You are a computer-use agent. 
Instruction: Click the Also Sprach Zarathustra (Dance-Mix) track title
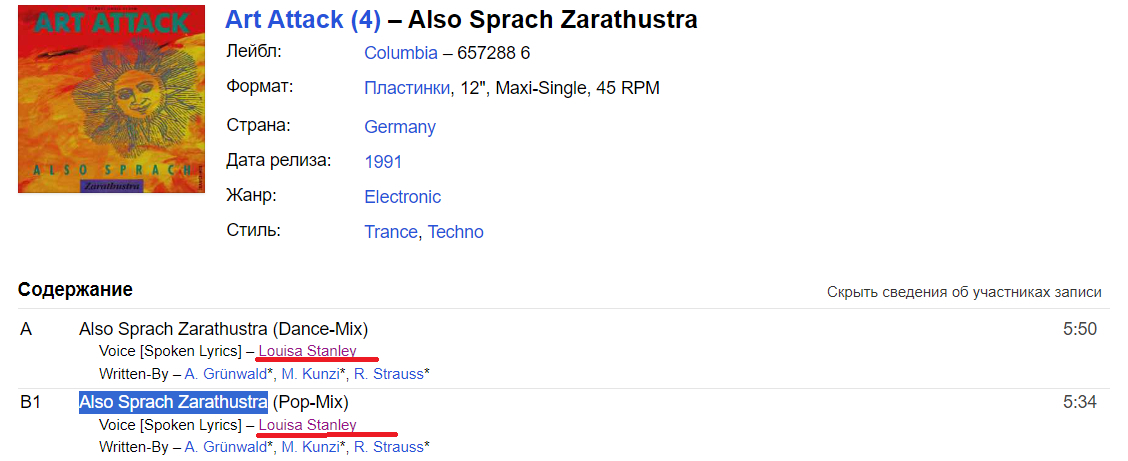(223, 328)
